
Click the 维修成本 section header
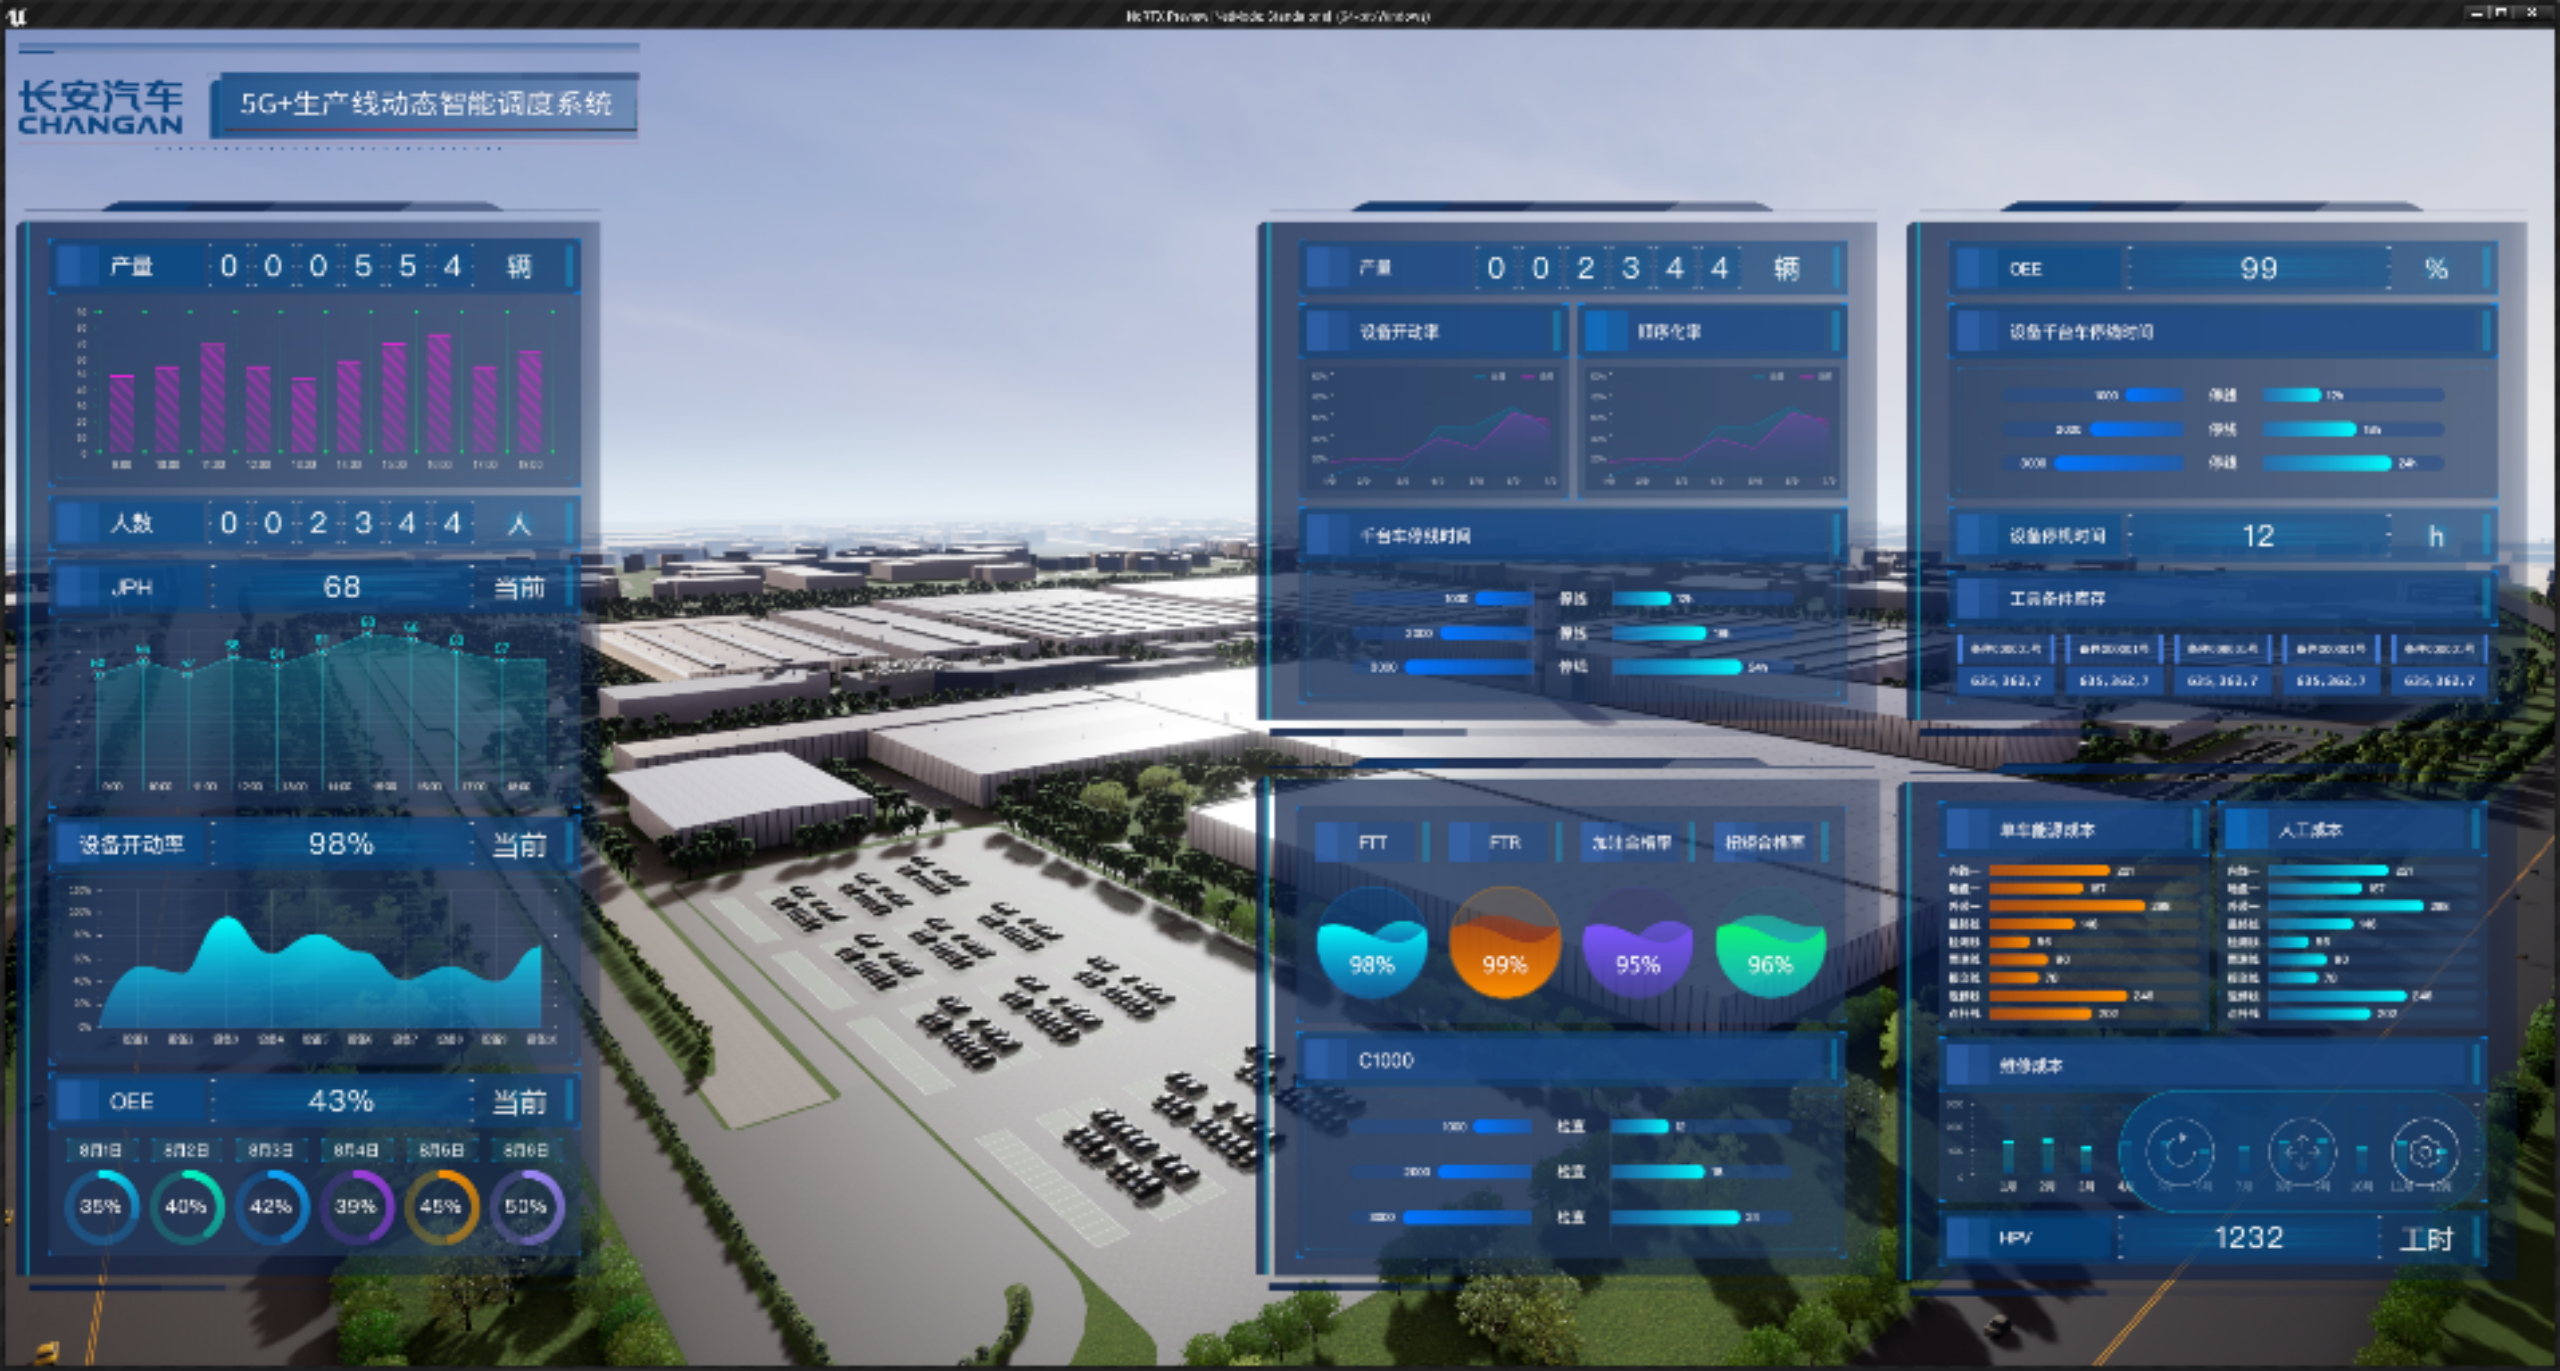(x=2212, y=1066)
